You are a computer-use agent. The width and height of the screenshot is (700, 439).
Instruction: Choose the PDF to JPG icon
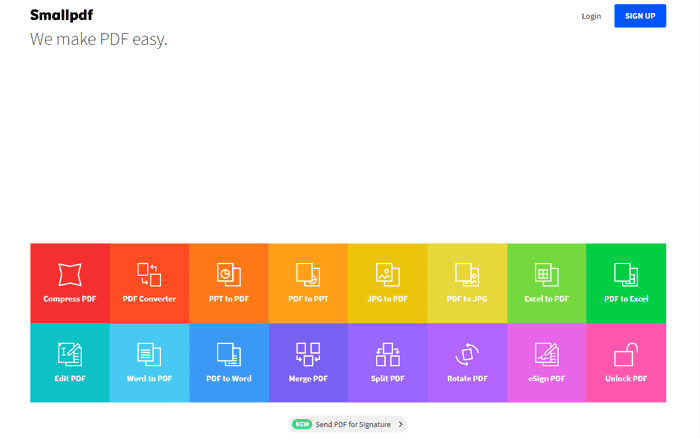coord(467,274)
